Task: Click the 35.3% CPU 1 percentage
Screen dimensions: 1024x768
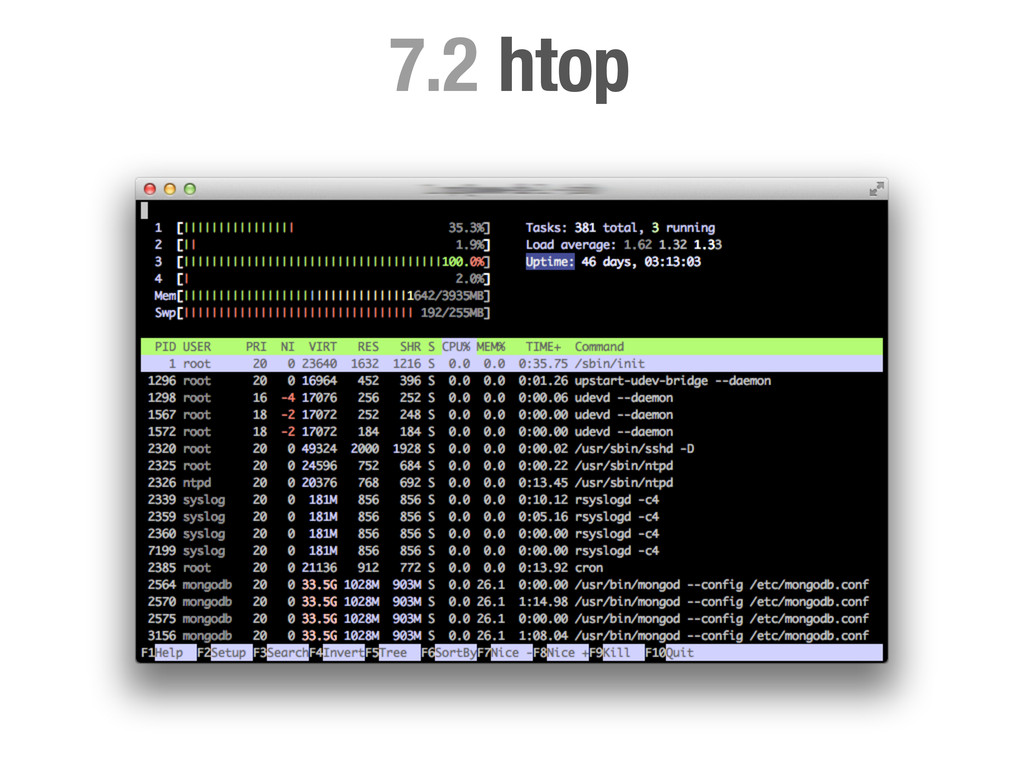Action: coord(466,228)
